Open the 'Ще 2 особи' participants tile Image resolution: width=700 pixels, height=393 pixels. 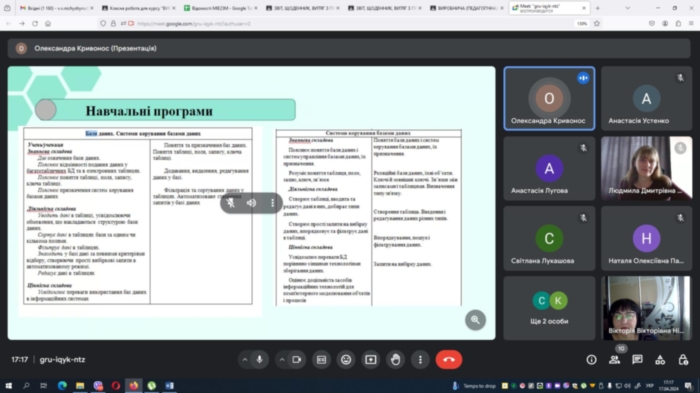pyautogui.click(x=549, y=308)
